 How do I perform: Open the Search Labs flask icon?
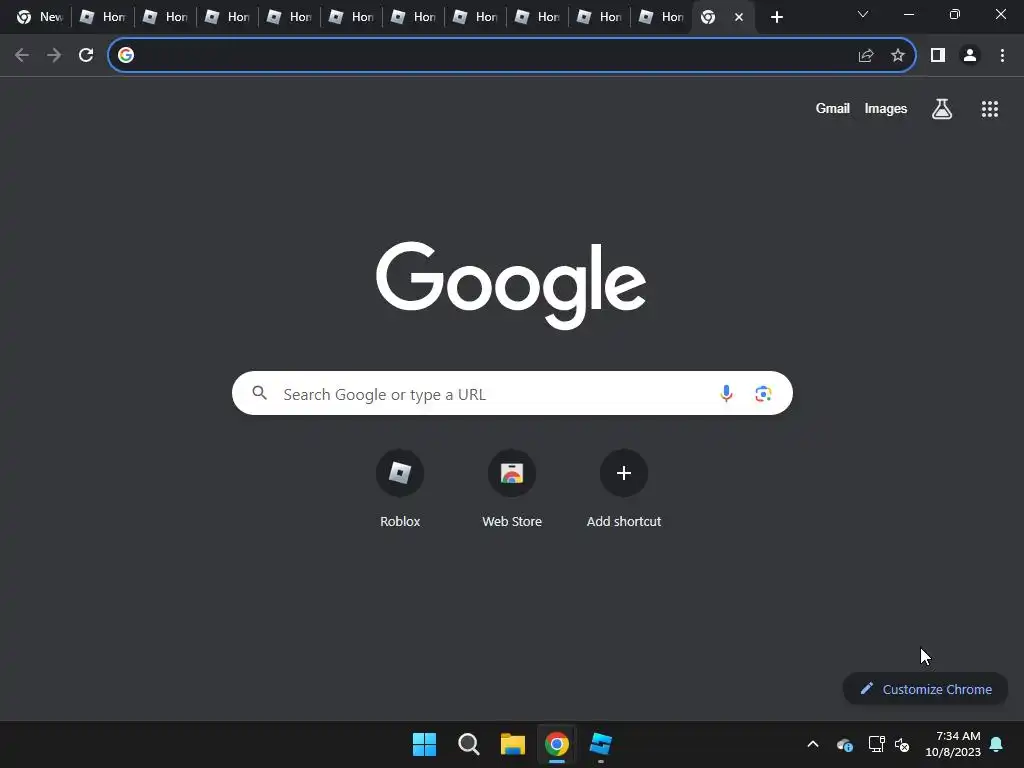coord(942,109)
